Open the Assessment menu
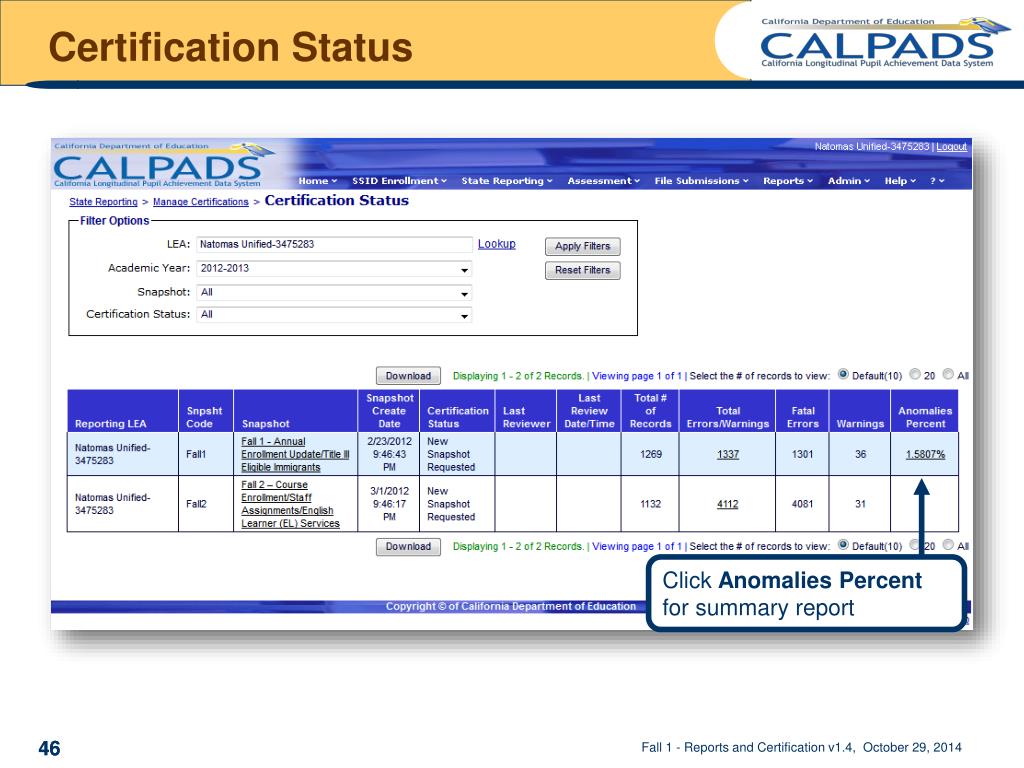Viewport: 1024px width, 768px height. (603, 181)
